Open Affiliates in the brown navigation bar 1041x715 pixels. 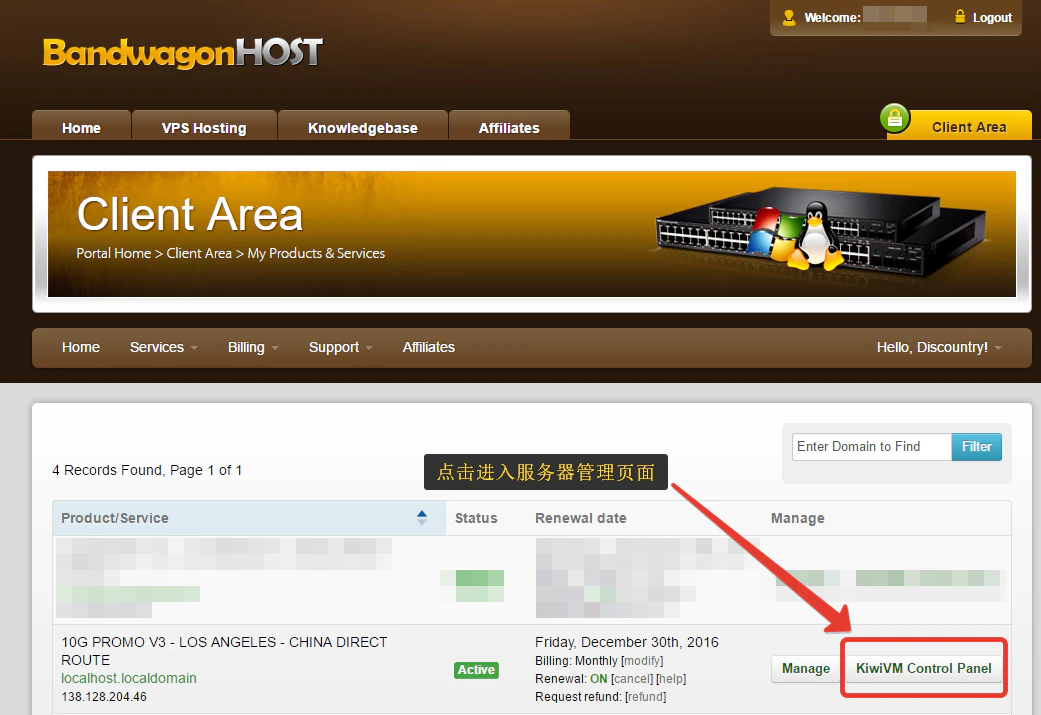[428, 347]
